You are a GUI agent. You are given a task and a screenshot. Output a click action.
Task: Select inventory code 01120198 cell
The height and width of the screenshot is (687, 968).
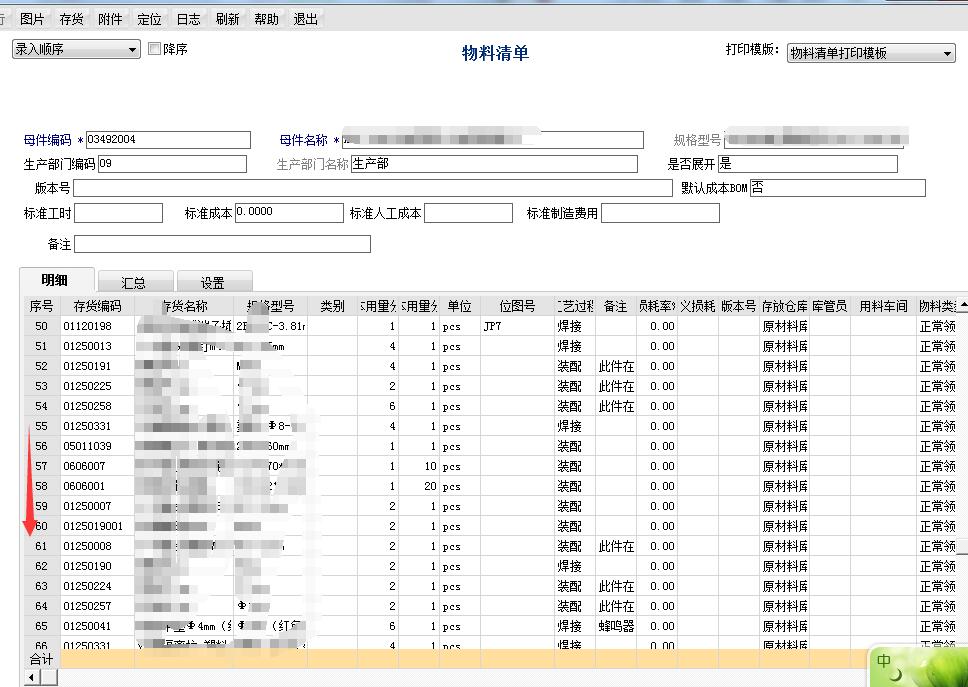[97, 326]
